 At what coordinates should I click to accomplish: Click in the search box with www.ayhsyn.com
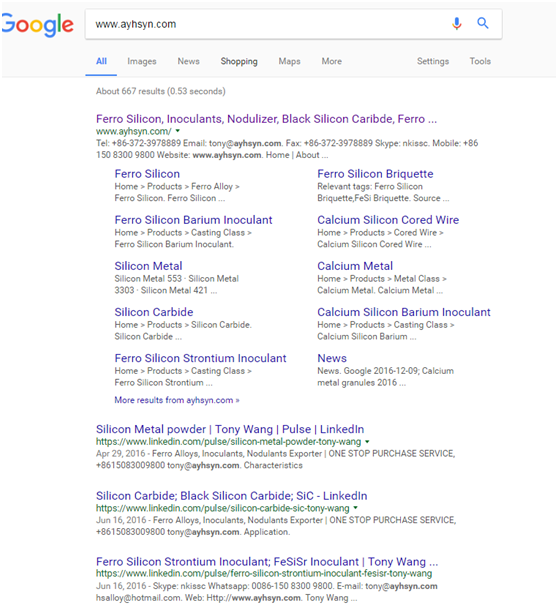tap(267, 24)
